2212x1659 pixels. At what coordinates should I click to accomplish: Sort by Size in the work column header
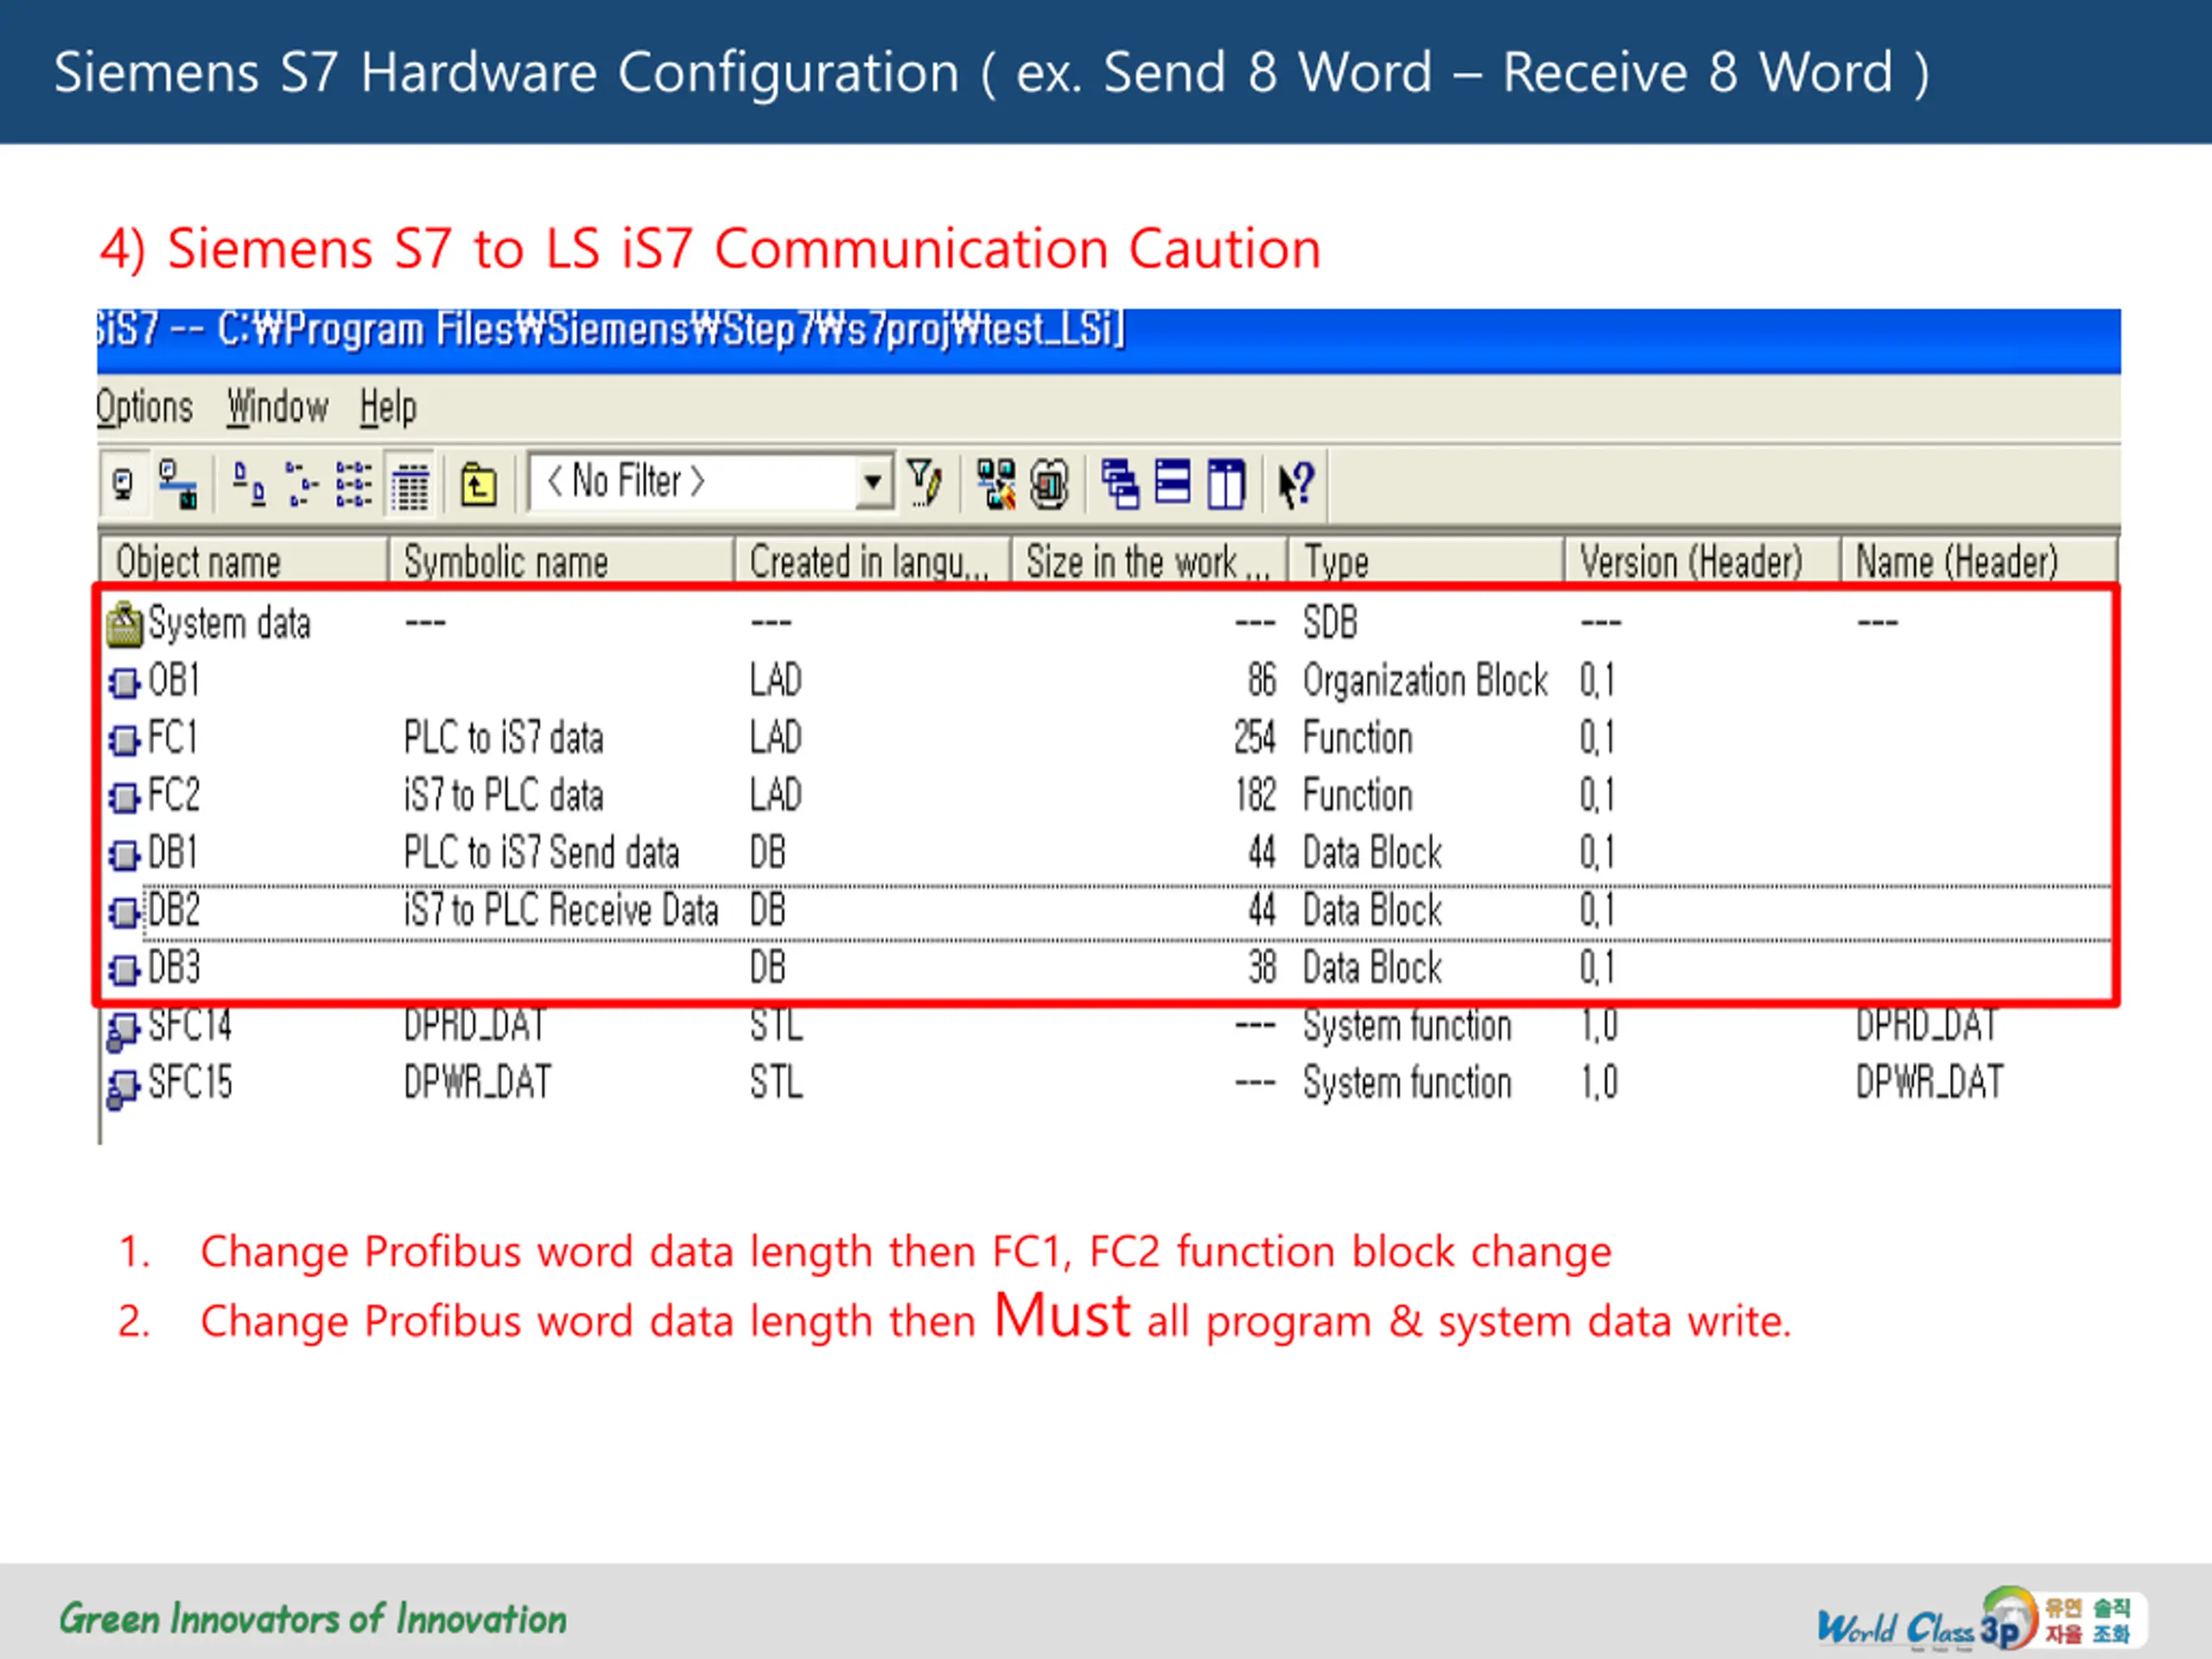tap(1149, 561)
